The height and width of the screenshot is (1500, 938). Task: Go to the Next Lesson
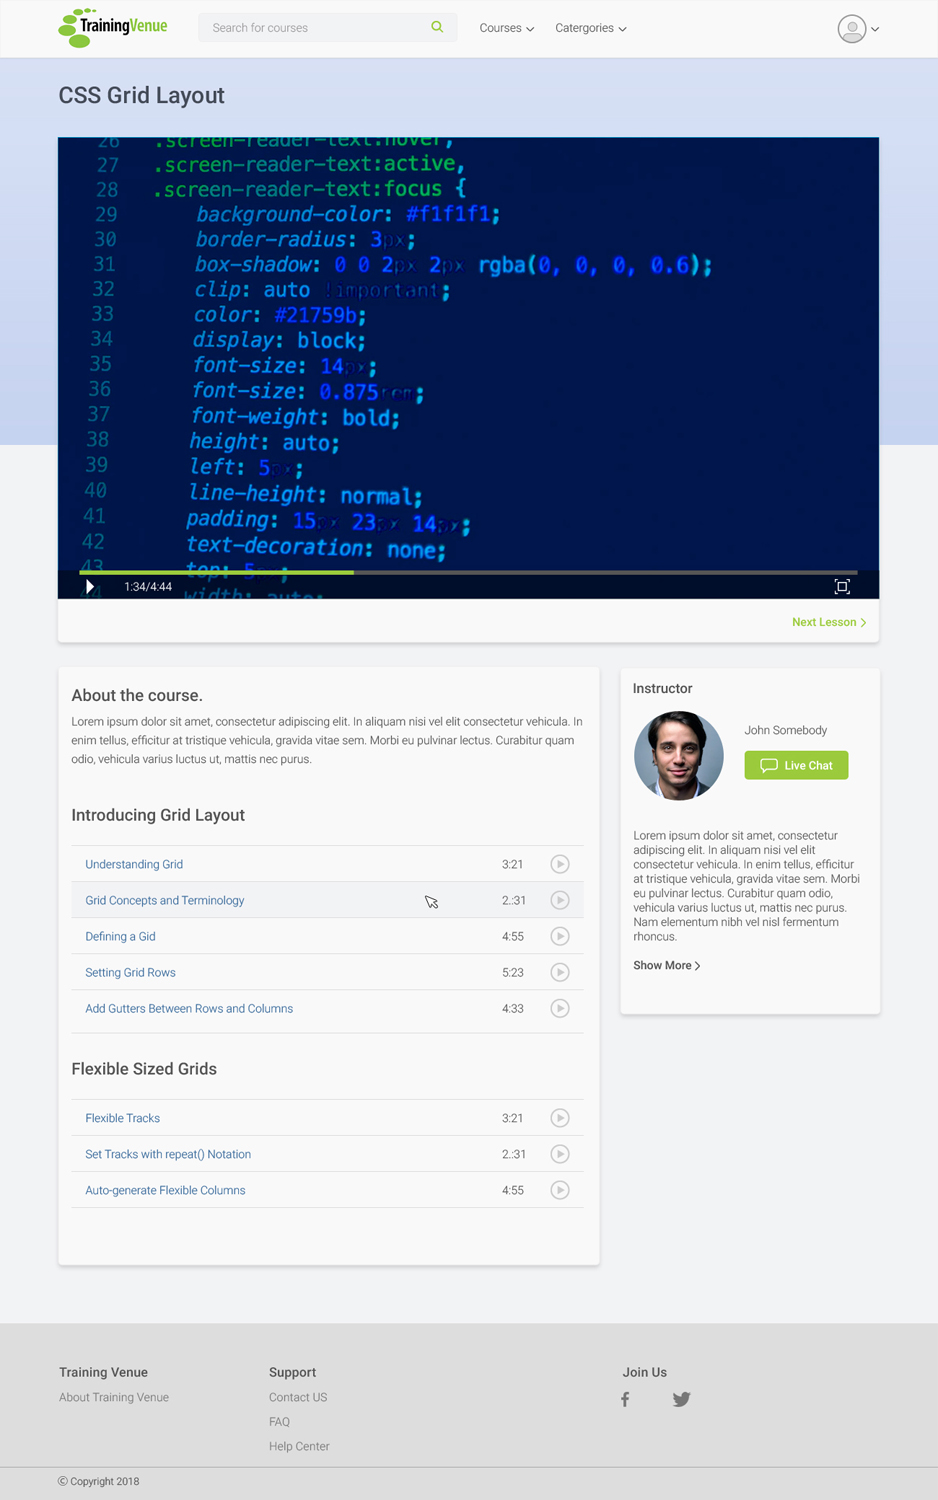pos(828,622)
